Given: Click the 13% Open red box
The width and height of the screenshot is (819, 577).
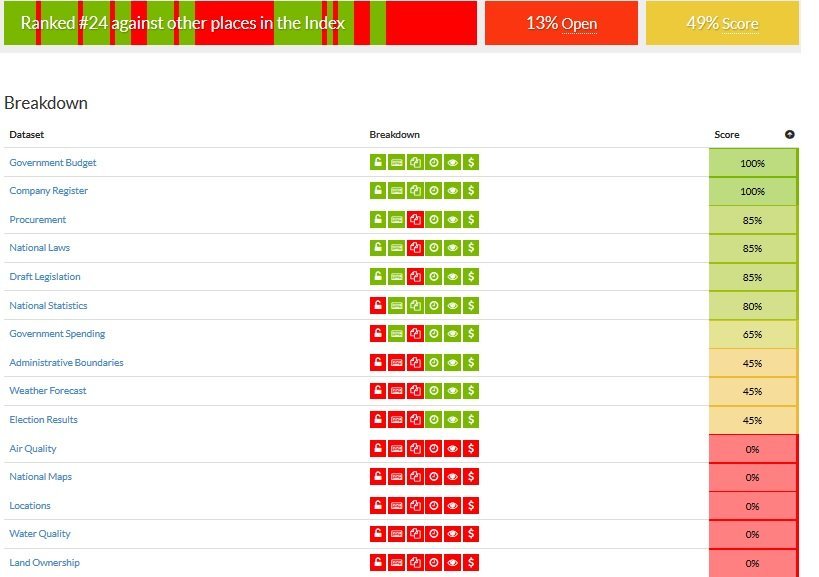Looking at the screenshot, I should (x=561, y=23).
